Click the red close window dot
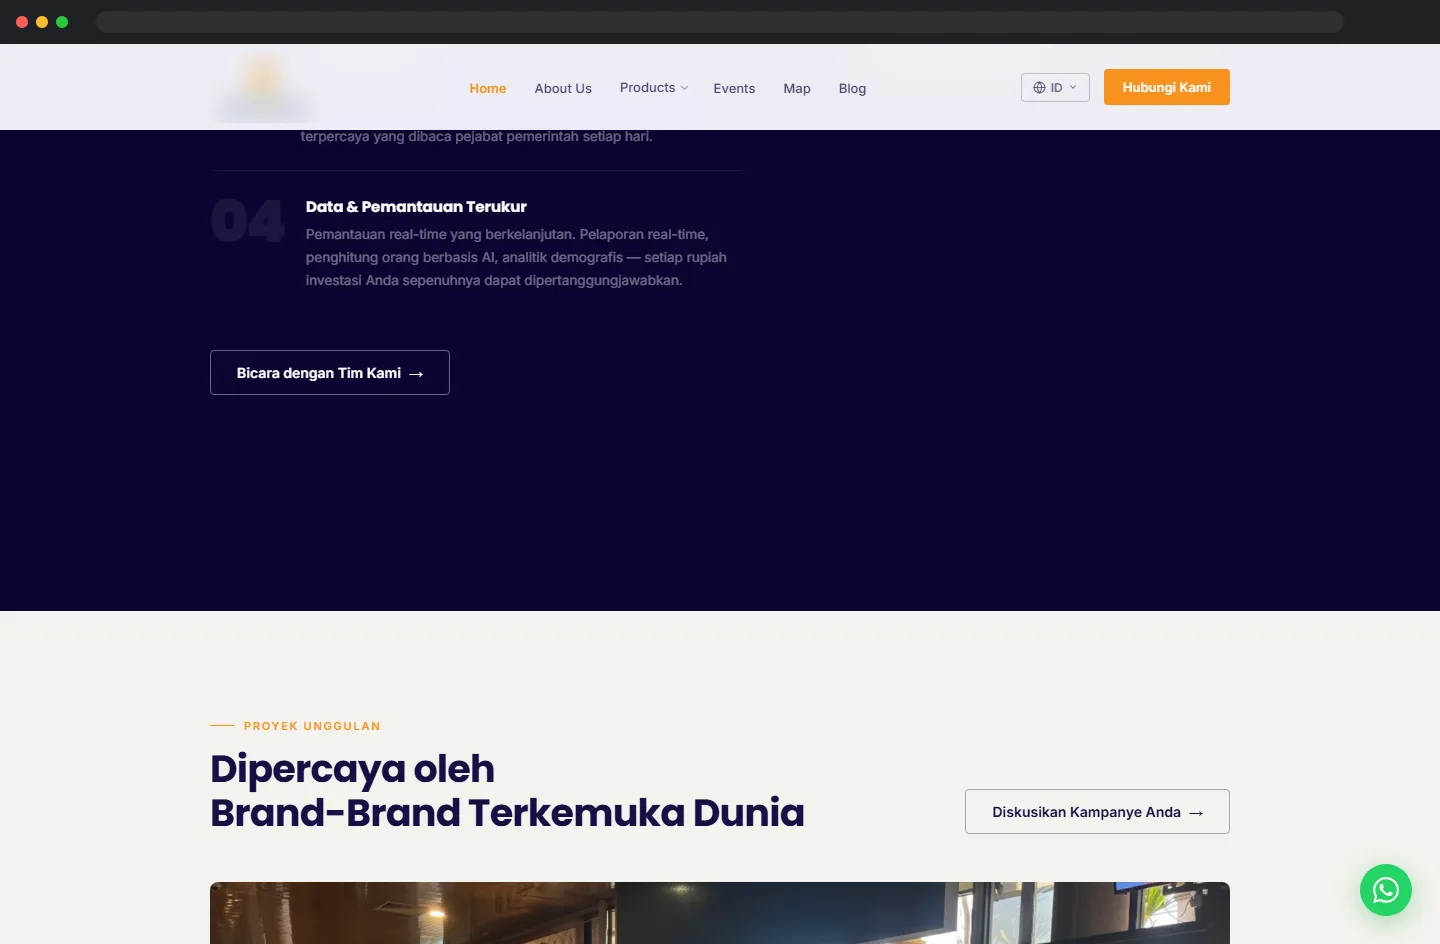 pos(22,22)
